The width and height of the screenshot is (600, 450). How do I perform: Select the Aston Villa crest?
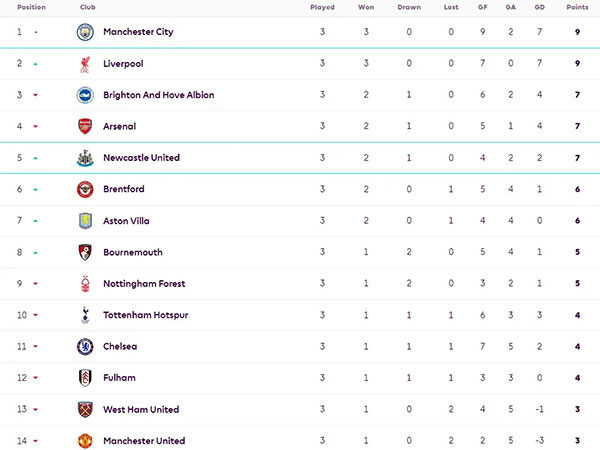[x=85, y=221]
